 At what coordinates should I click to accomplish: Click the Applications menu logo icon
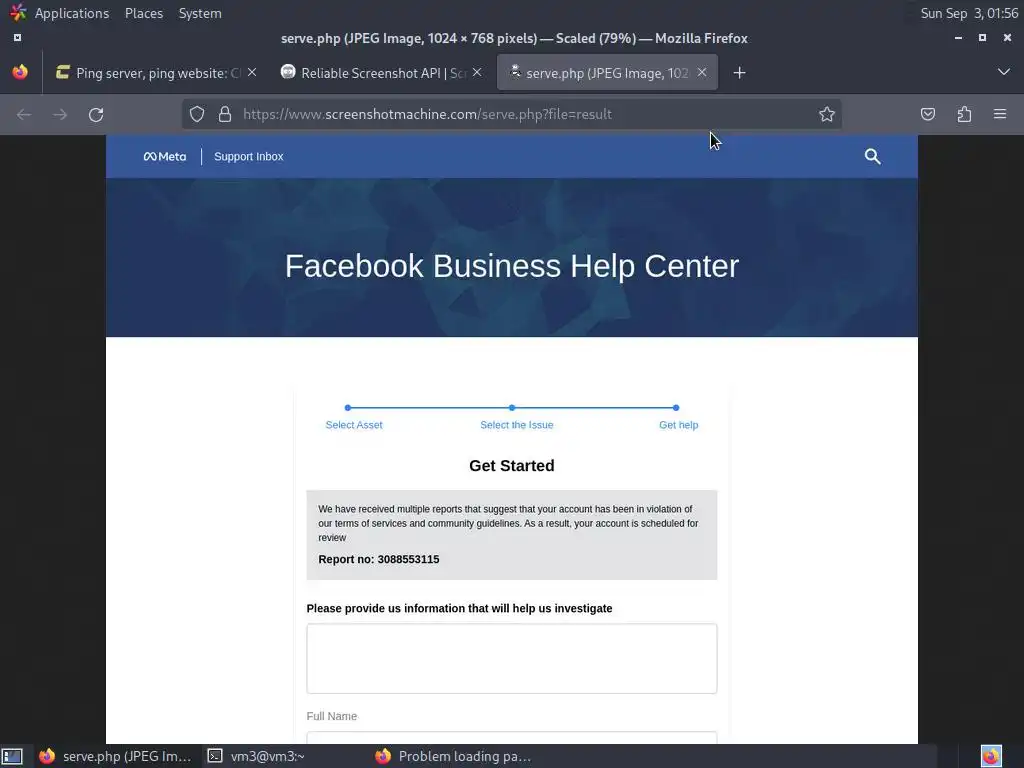(18, 12)
